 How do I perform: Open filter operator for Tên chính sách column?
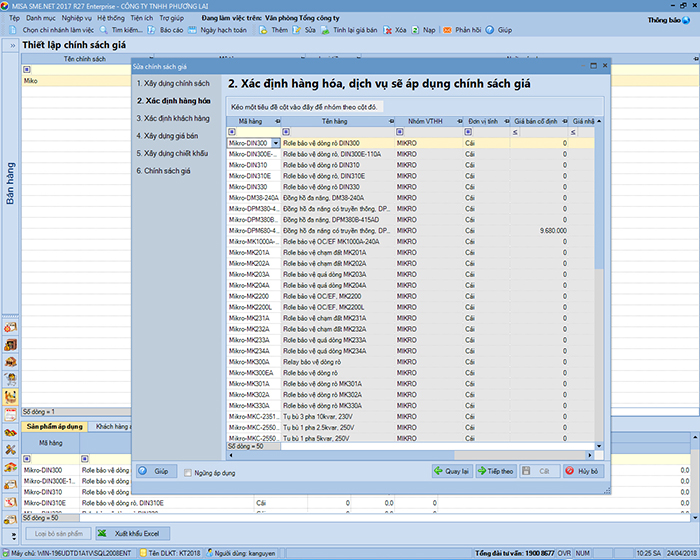tap(27, 70)
